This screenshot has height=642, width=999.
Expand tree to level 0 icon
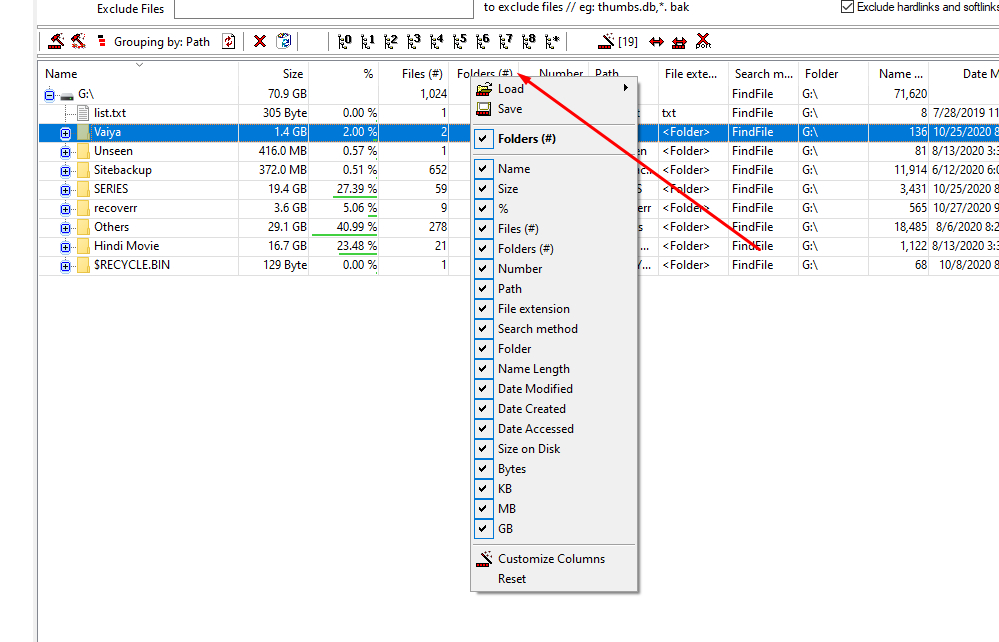coord(345,41)
